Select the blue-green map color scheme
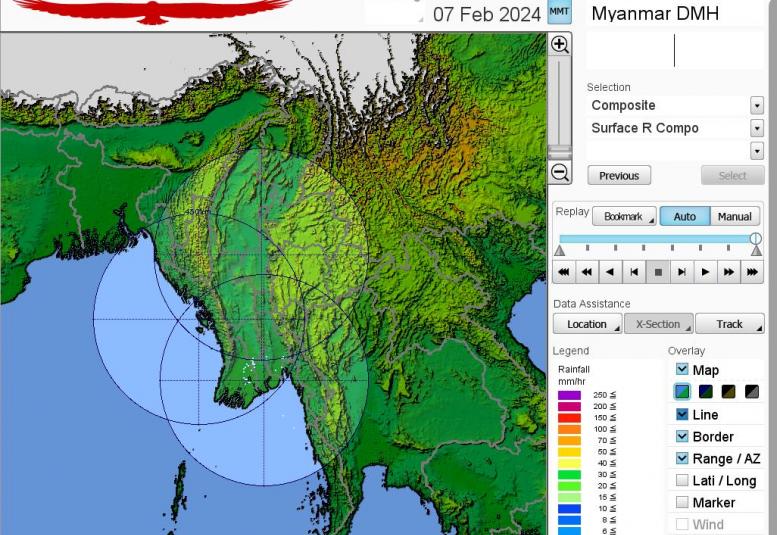 [682, 392]
